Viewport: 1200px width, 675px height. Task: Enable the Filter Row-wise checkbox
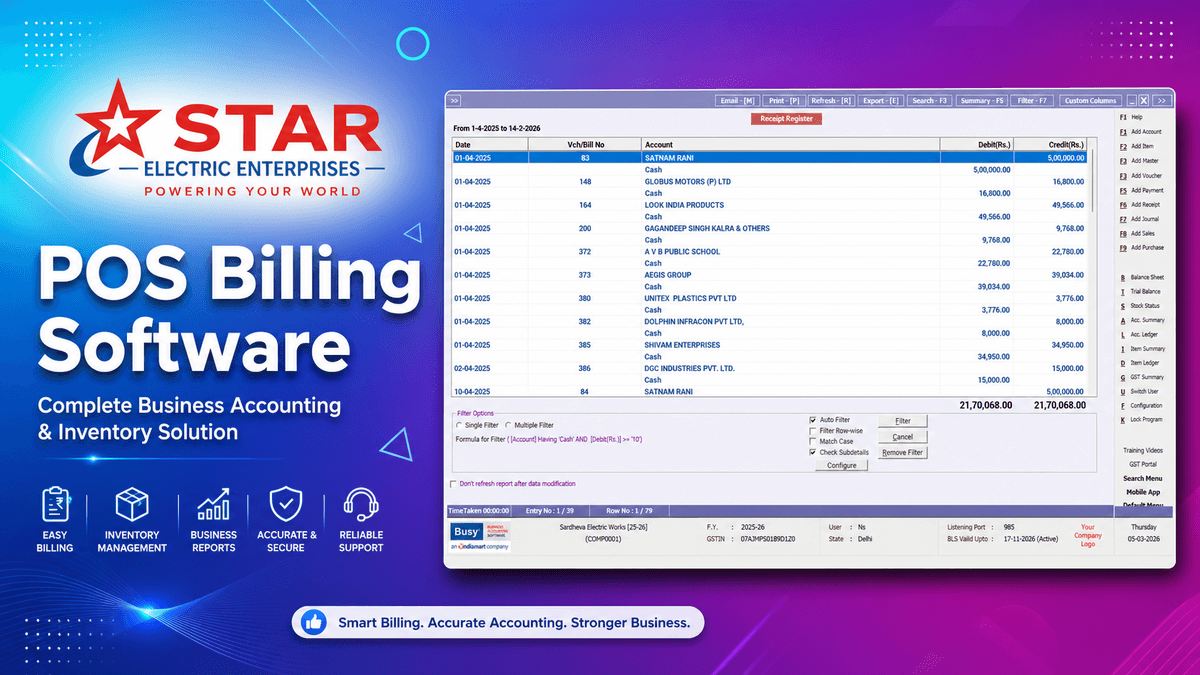[813, 430]
